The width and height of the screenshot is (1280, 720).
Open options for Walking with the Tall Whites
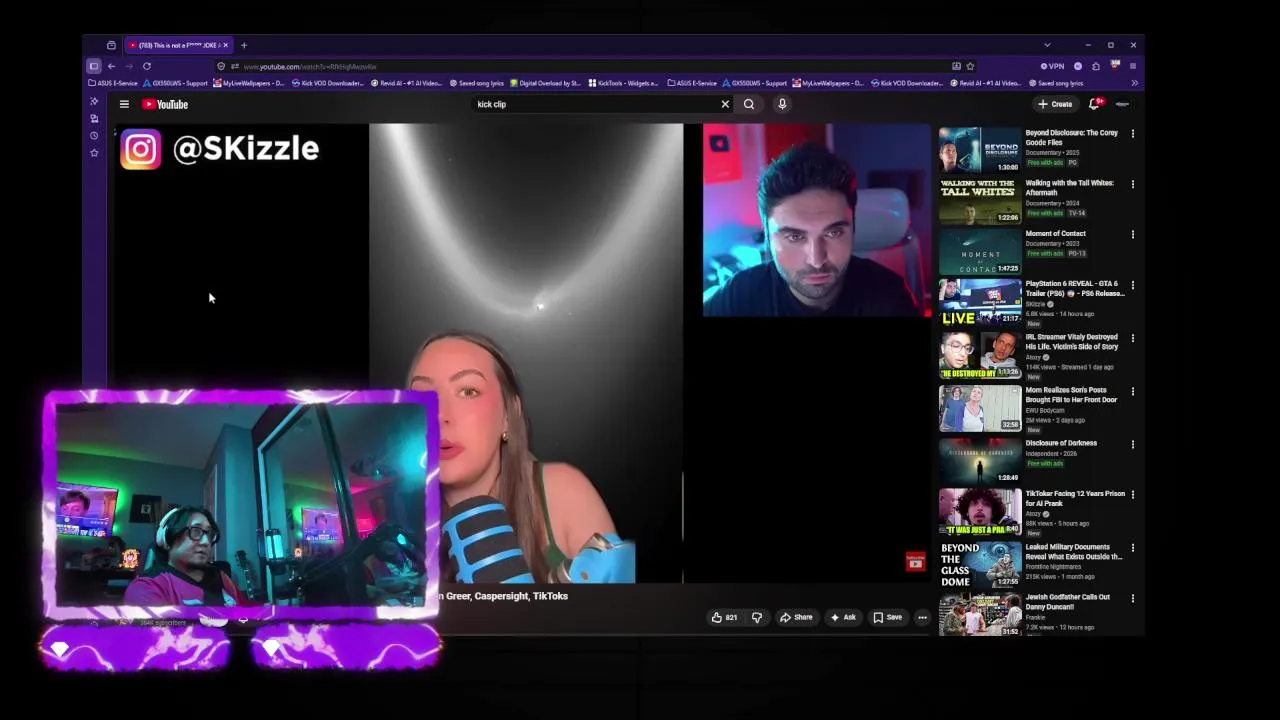(1133, 184)
